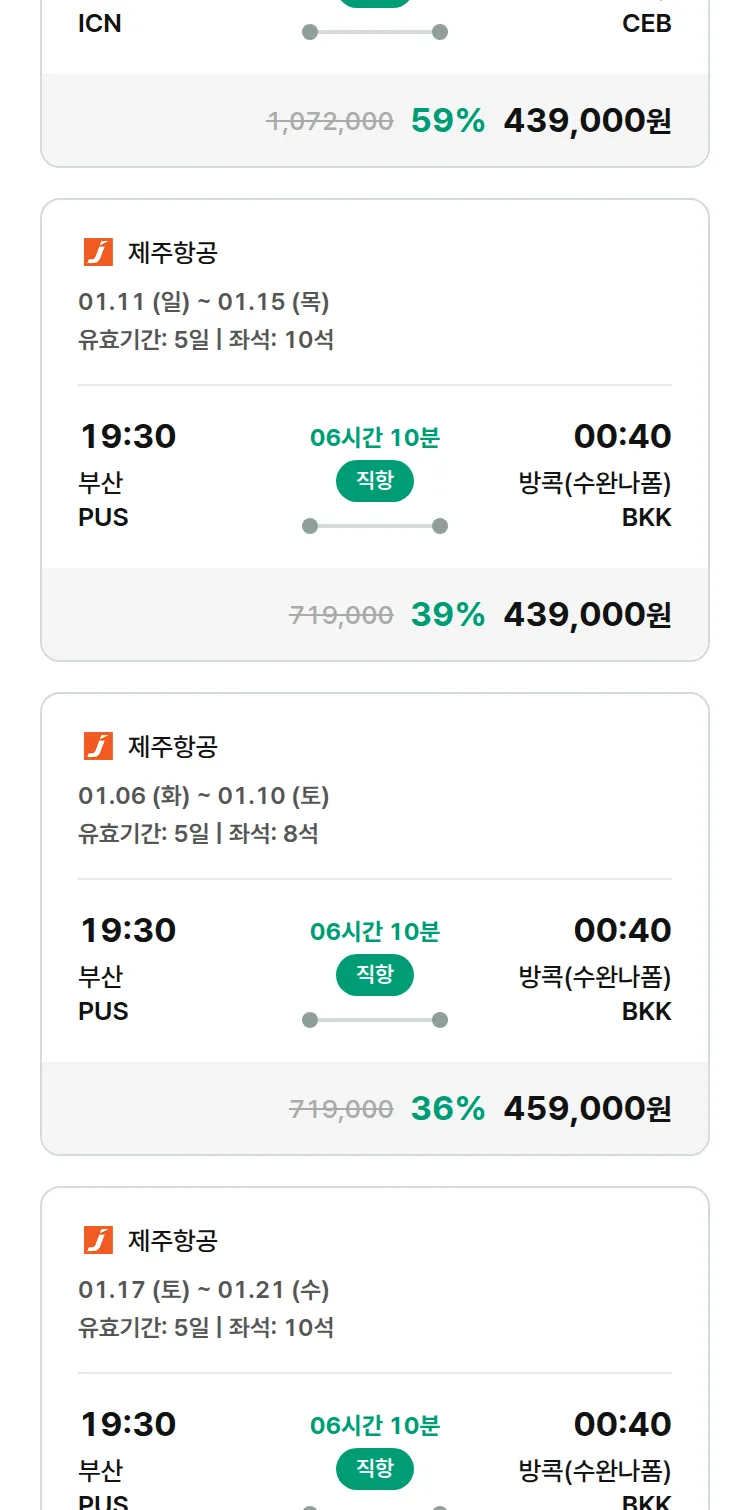Viewport: 750px width, 1510px height.
Task: Select the 59% discounted 439,000원 fare
Action: (587, 121)
